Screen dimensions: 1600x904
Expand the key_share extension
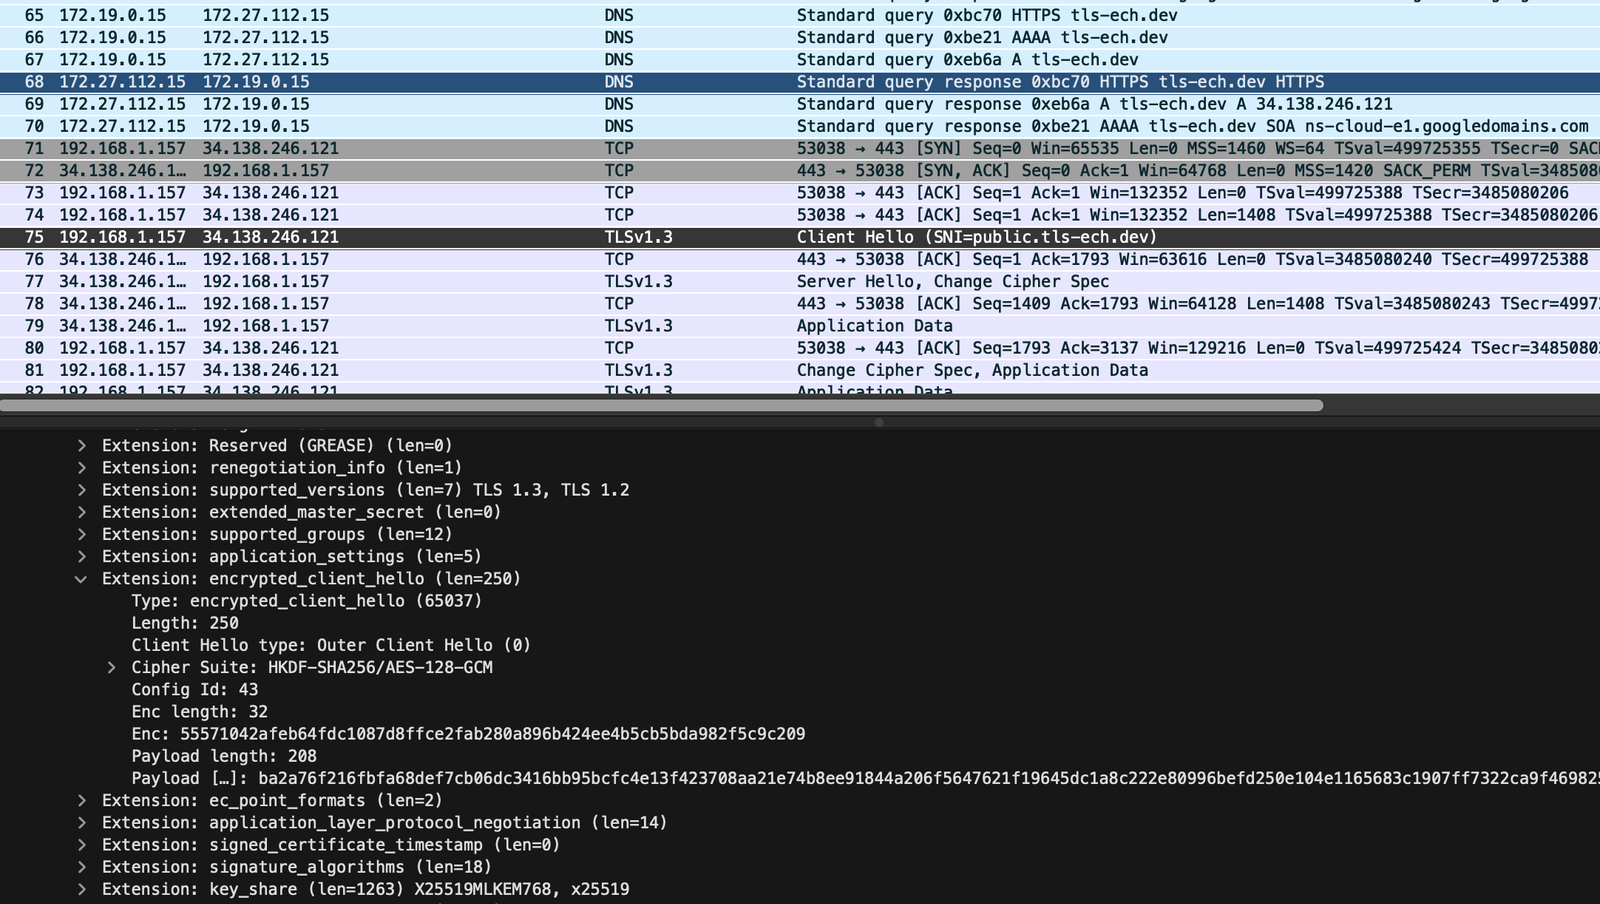(81, 888)
